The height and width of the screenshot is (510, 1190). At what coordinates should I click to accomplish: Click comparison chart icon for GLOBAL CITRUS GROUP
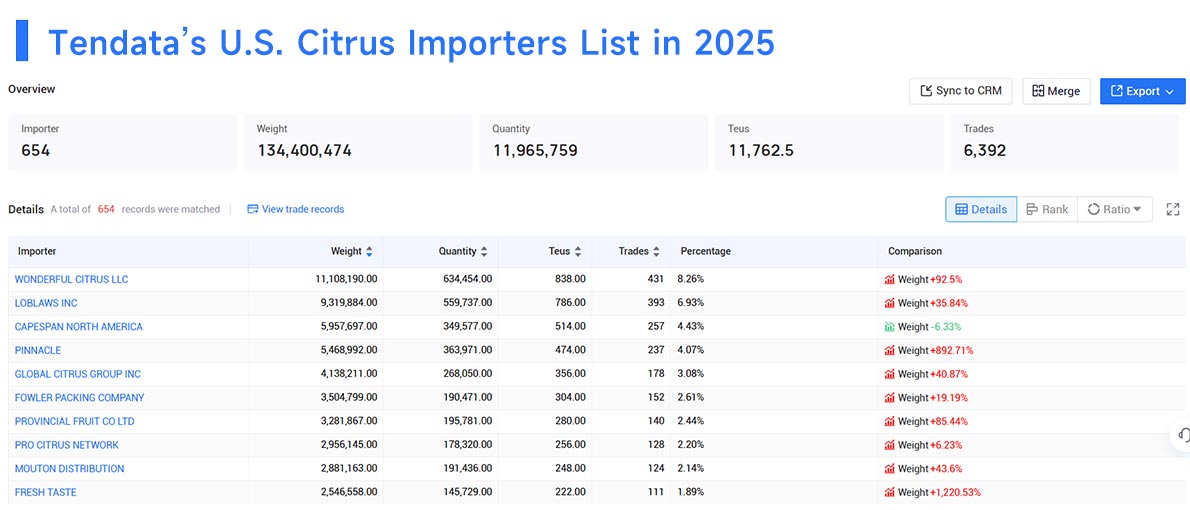point(889,374)
